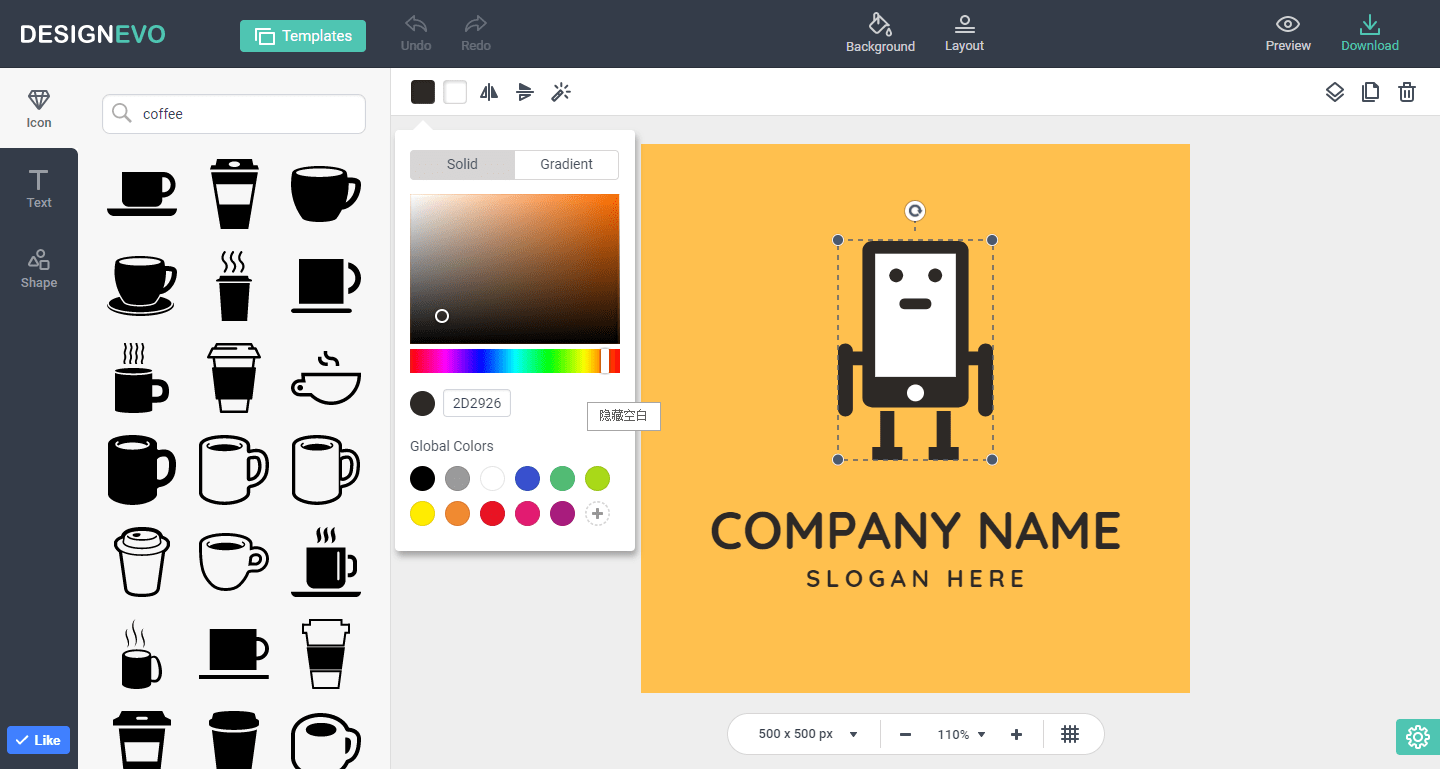Open the Templates gallery
Image resolution: width=1440 pixels, height=769 pixels.
coord(302,35)
